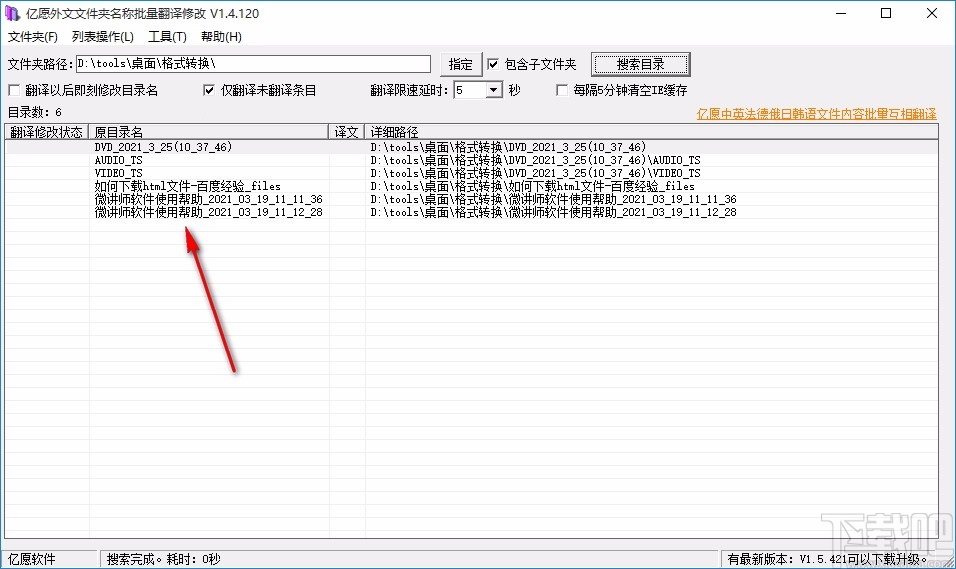
Task: Click the 详细路径 column header
Action: point(651,132)
